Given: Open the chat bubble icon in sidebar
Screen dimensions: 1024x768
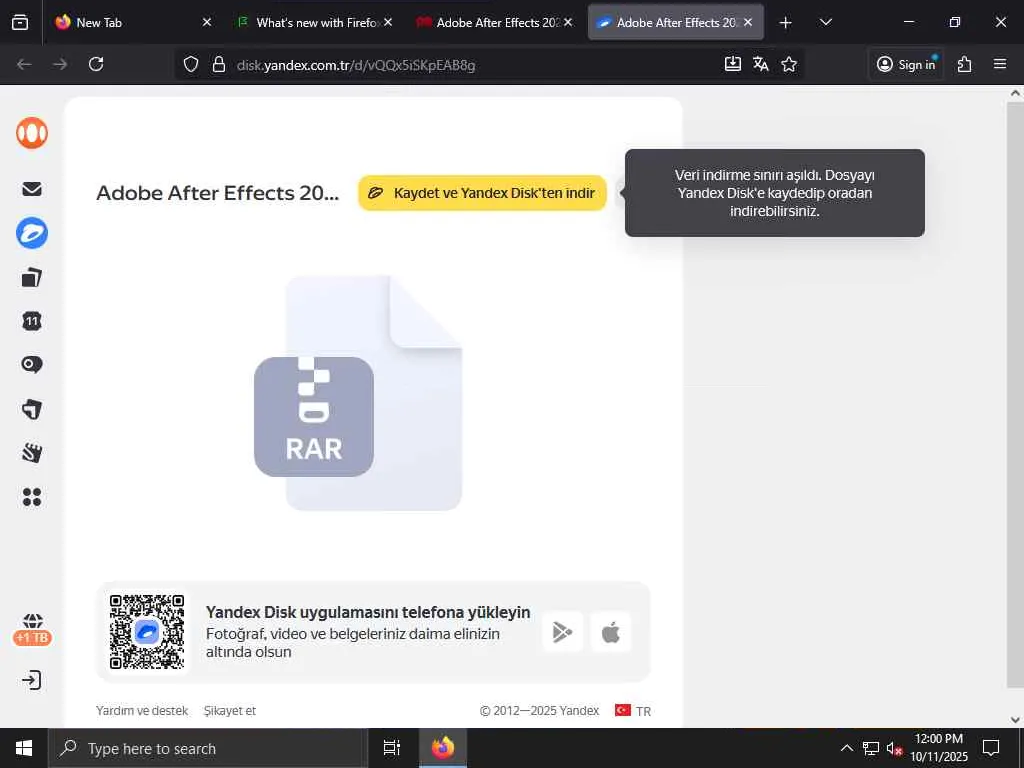Looking at the screenshot, I should 32,364.
